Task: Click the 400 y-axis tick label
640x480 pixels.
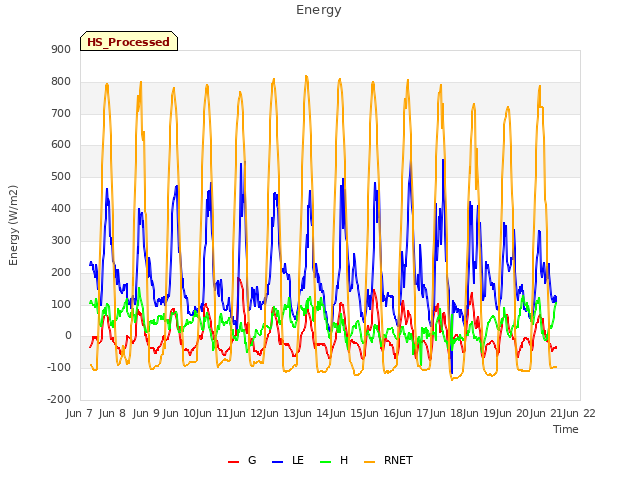Action: click(x=61, y=209)
